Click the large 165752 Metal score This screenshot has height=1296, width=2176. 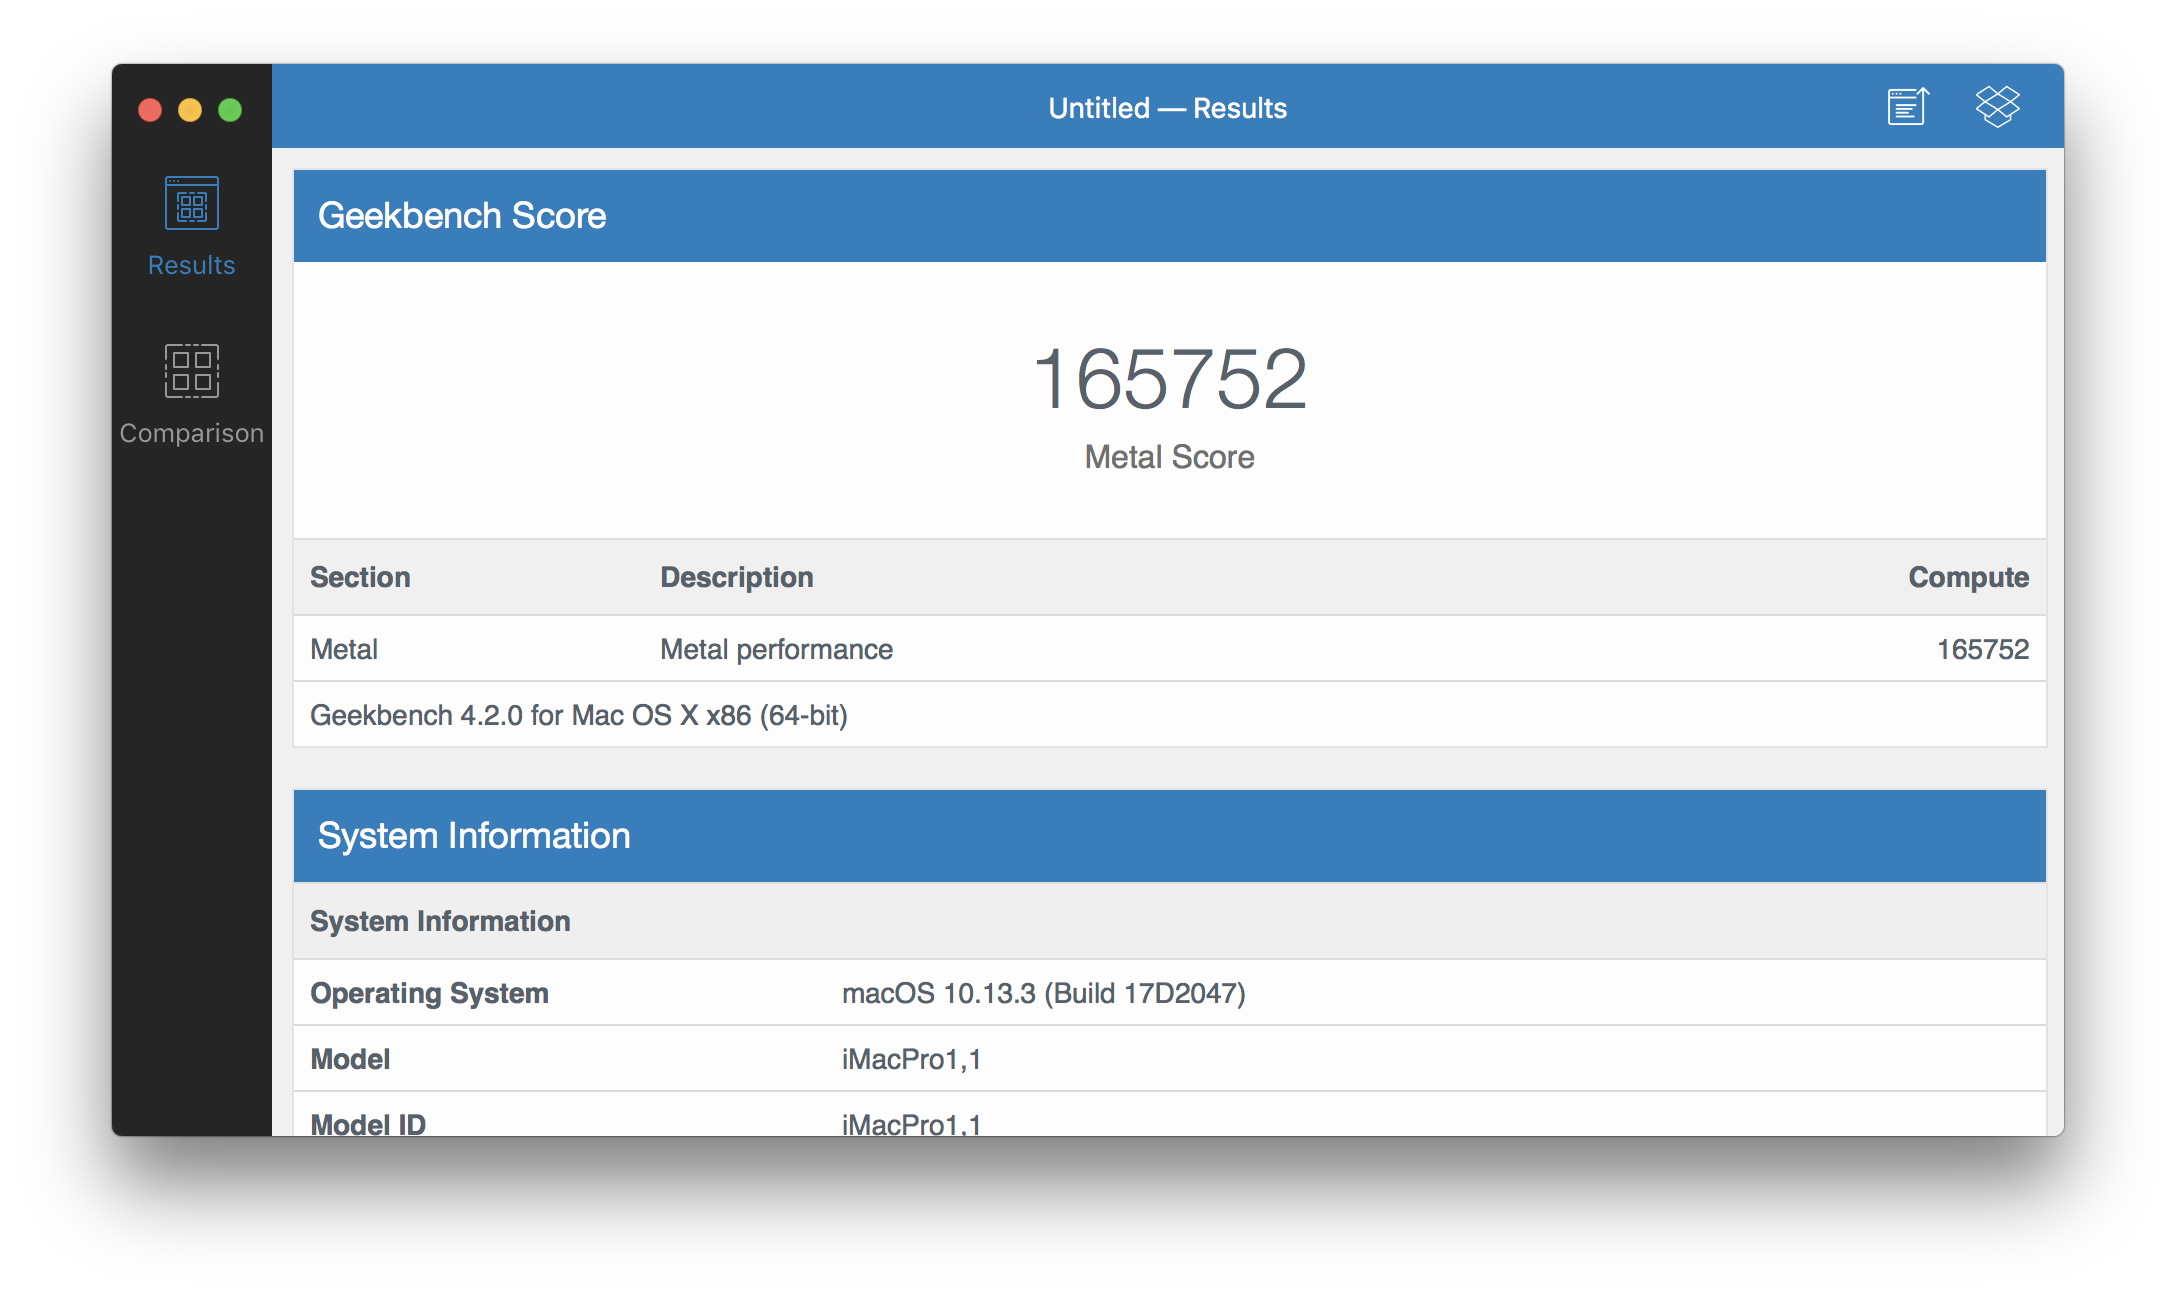[1169, 379]
